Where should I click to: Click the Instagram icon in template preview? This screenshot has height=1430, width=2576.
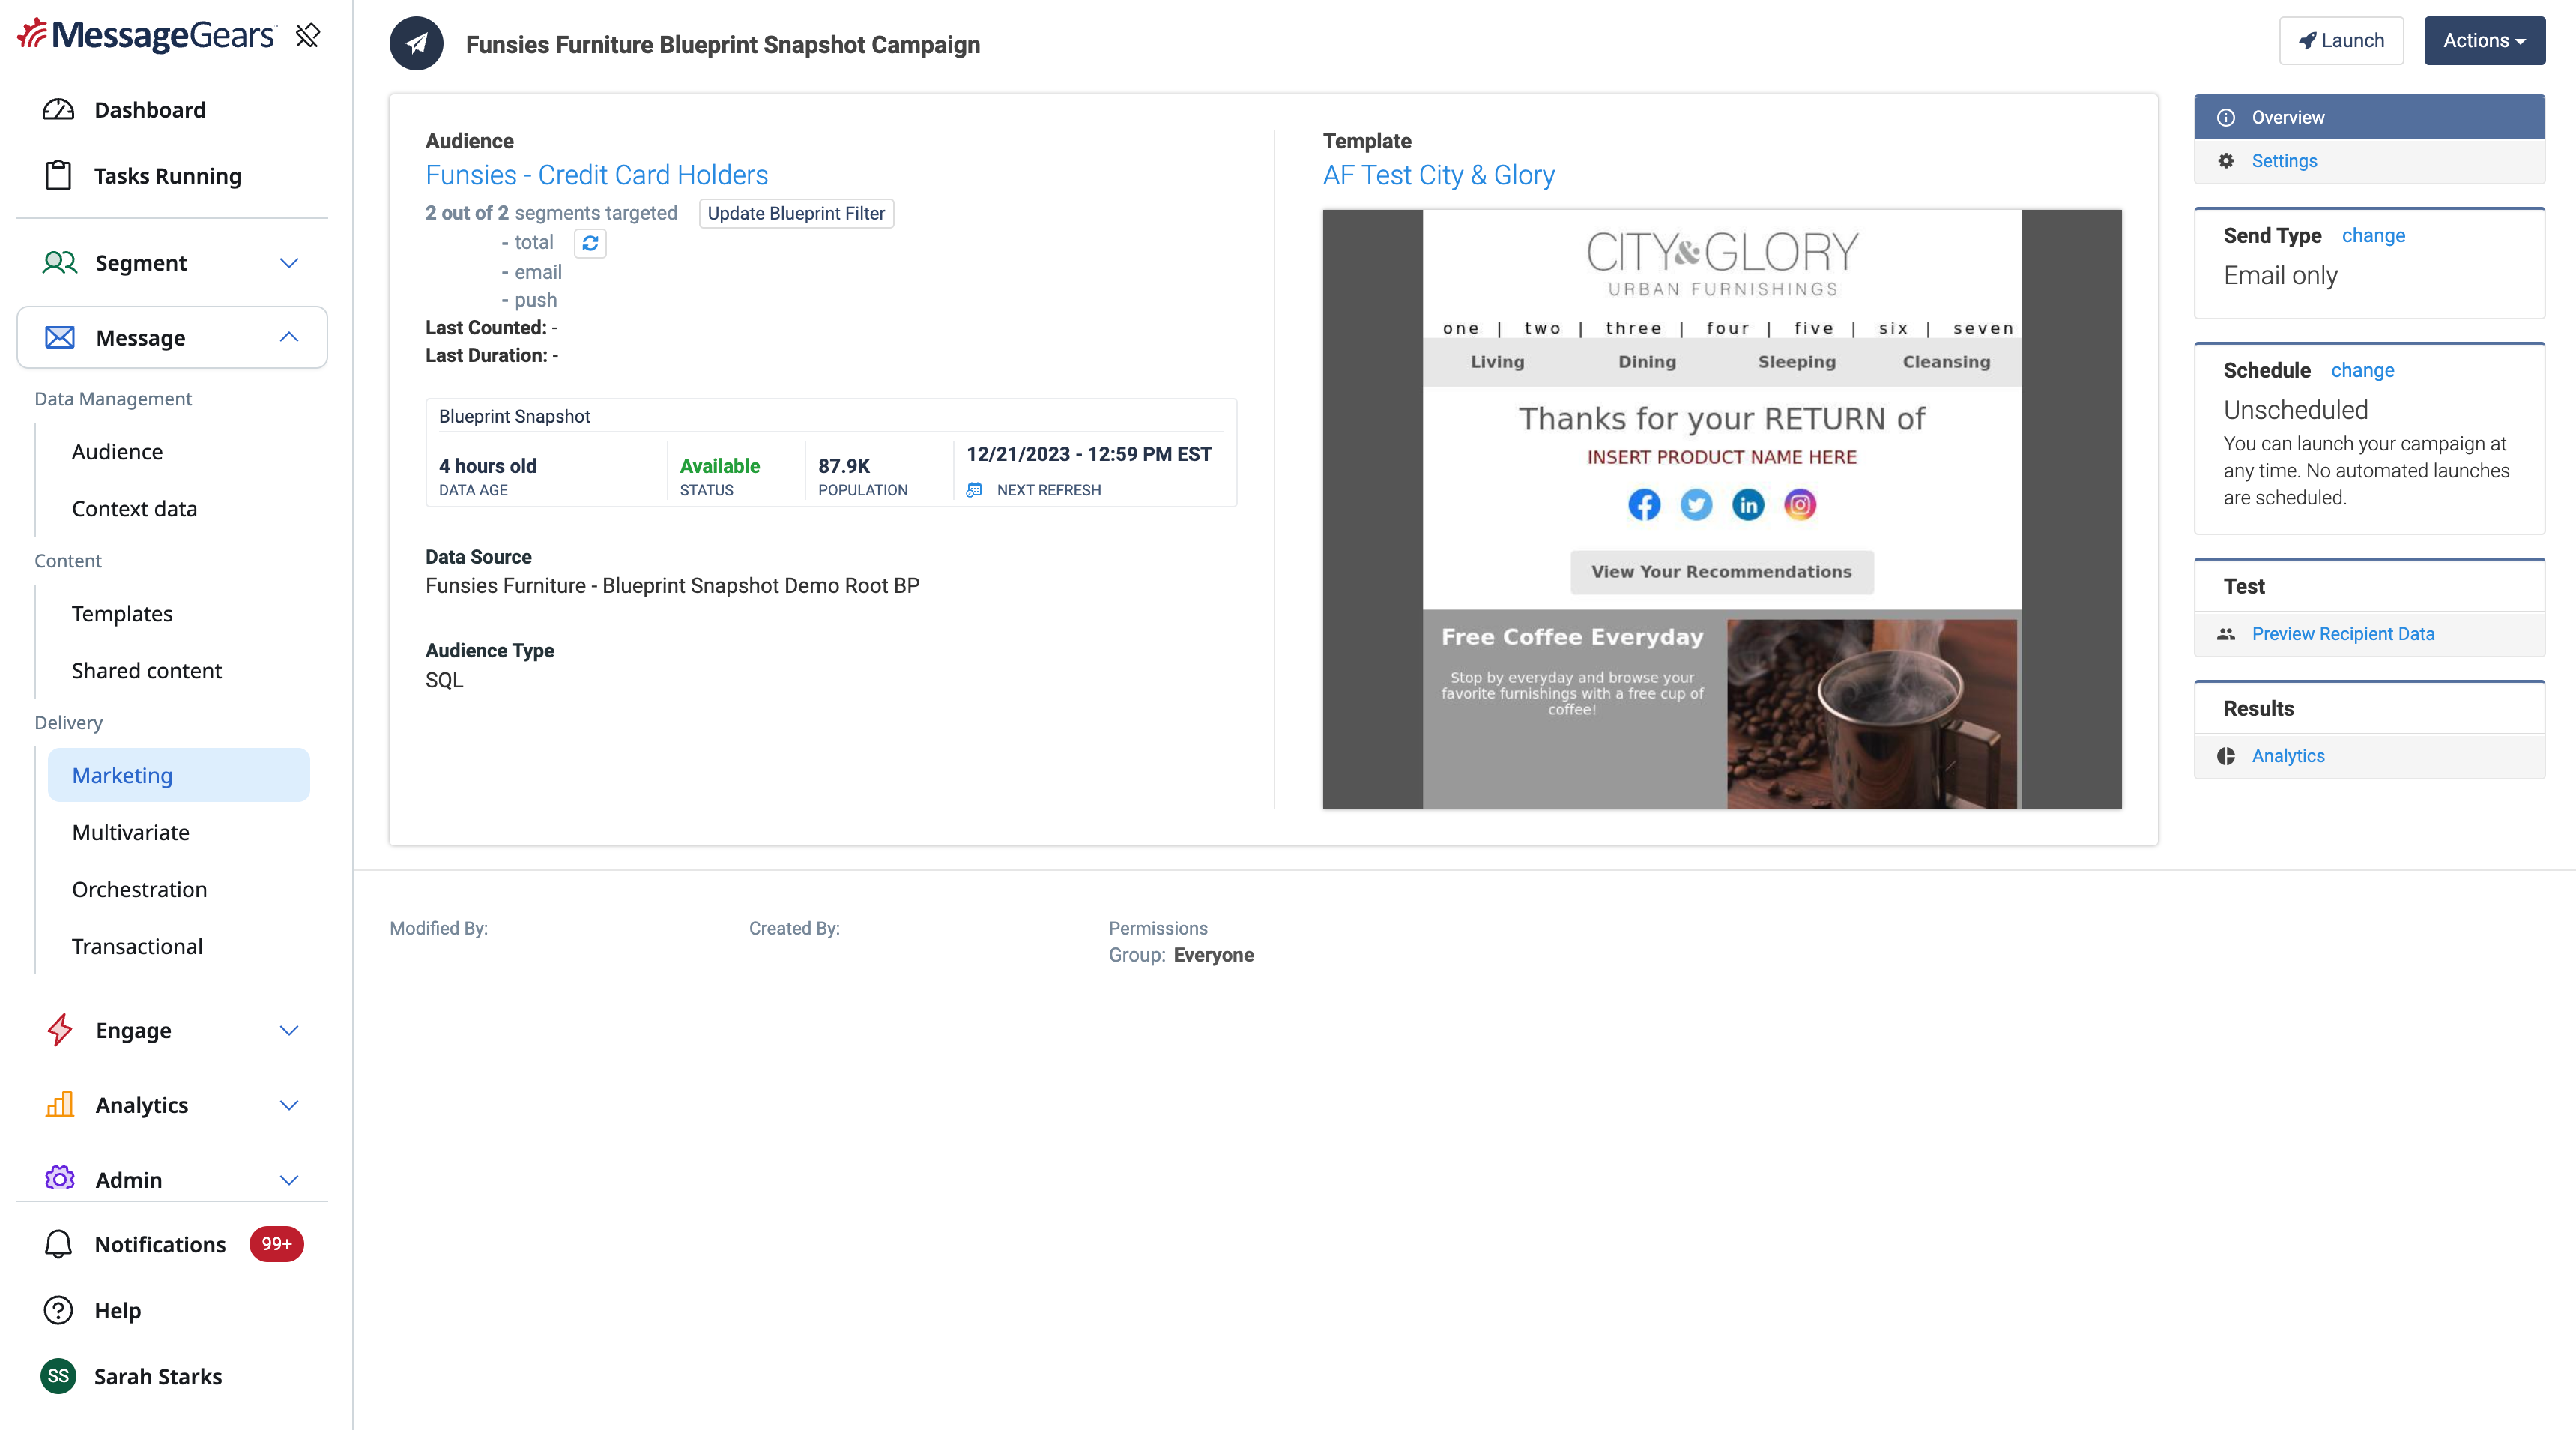(1800, 505)
